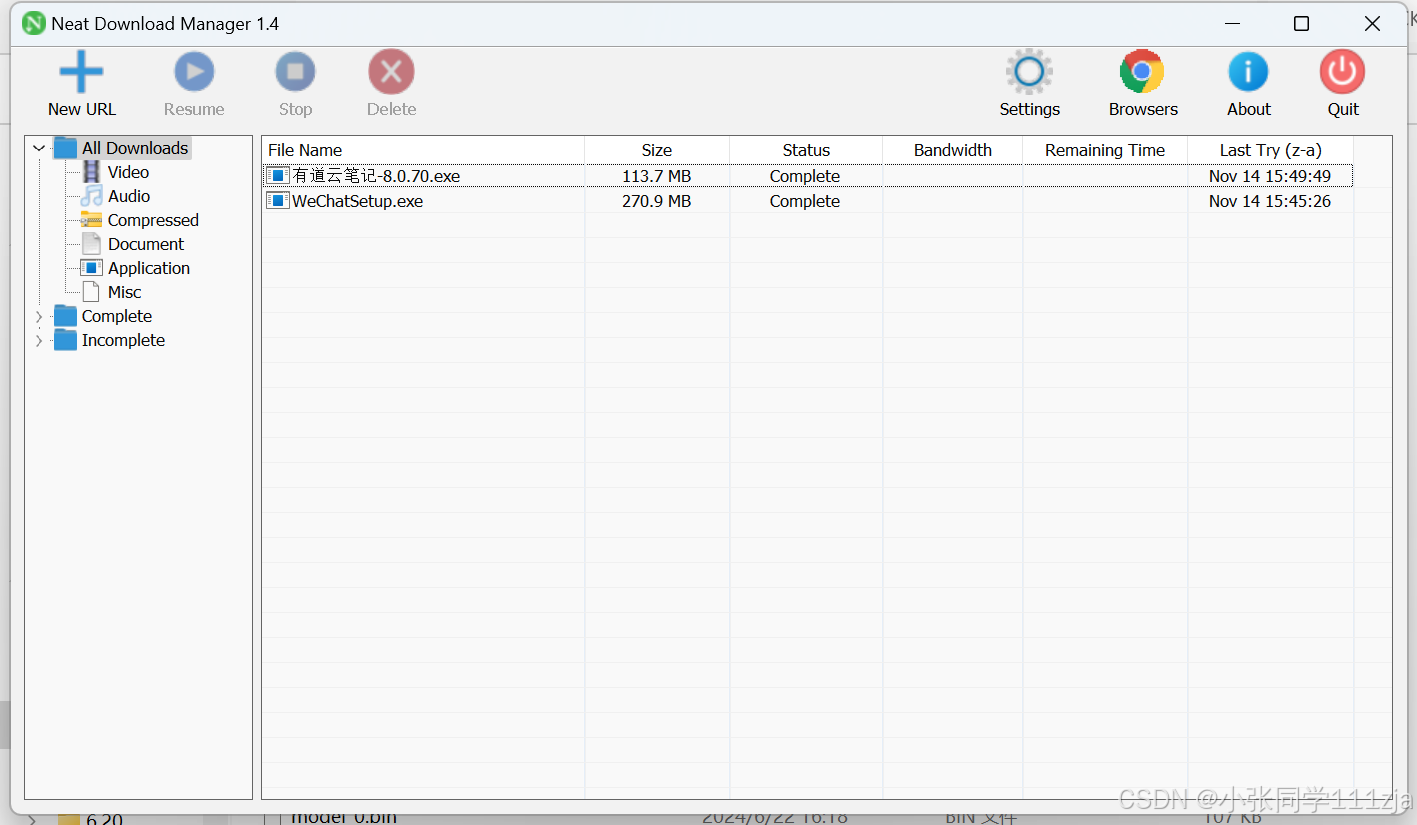Click Complete status of WeChatSetup row
Viewport: 1417px width, 825px height.
[x=805, y=201]
